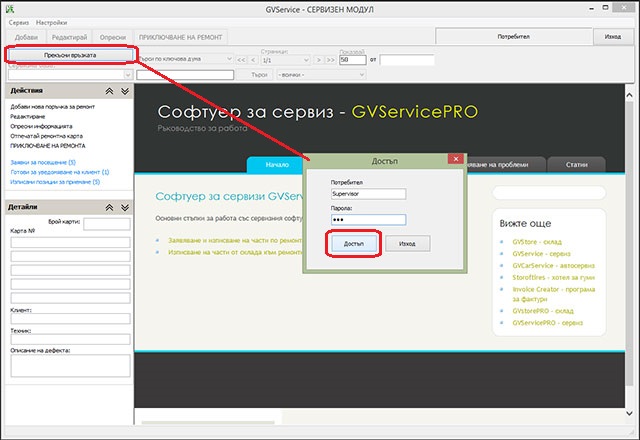Open the keyword search dropdown

[229, 59]
